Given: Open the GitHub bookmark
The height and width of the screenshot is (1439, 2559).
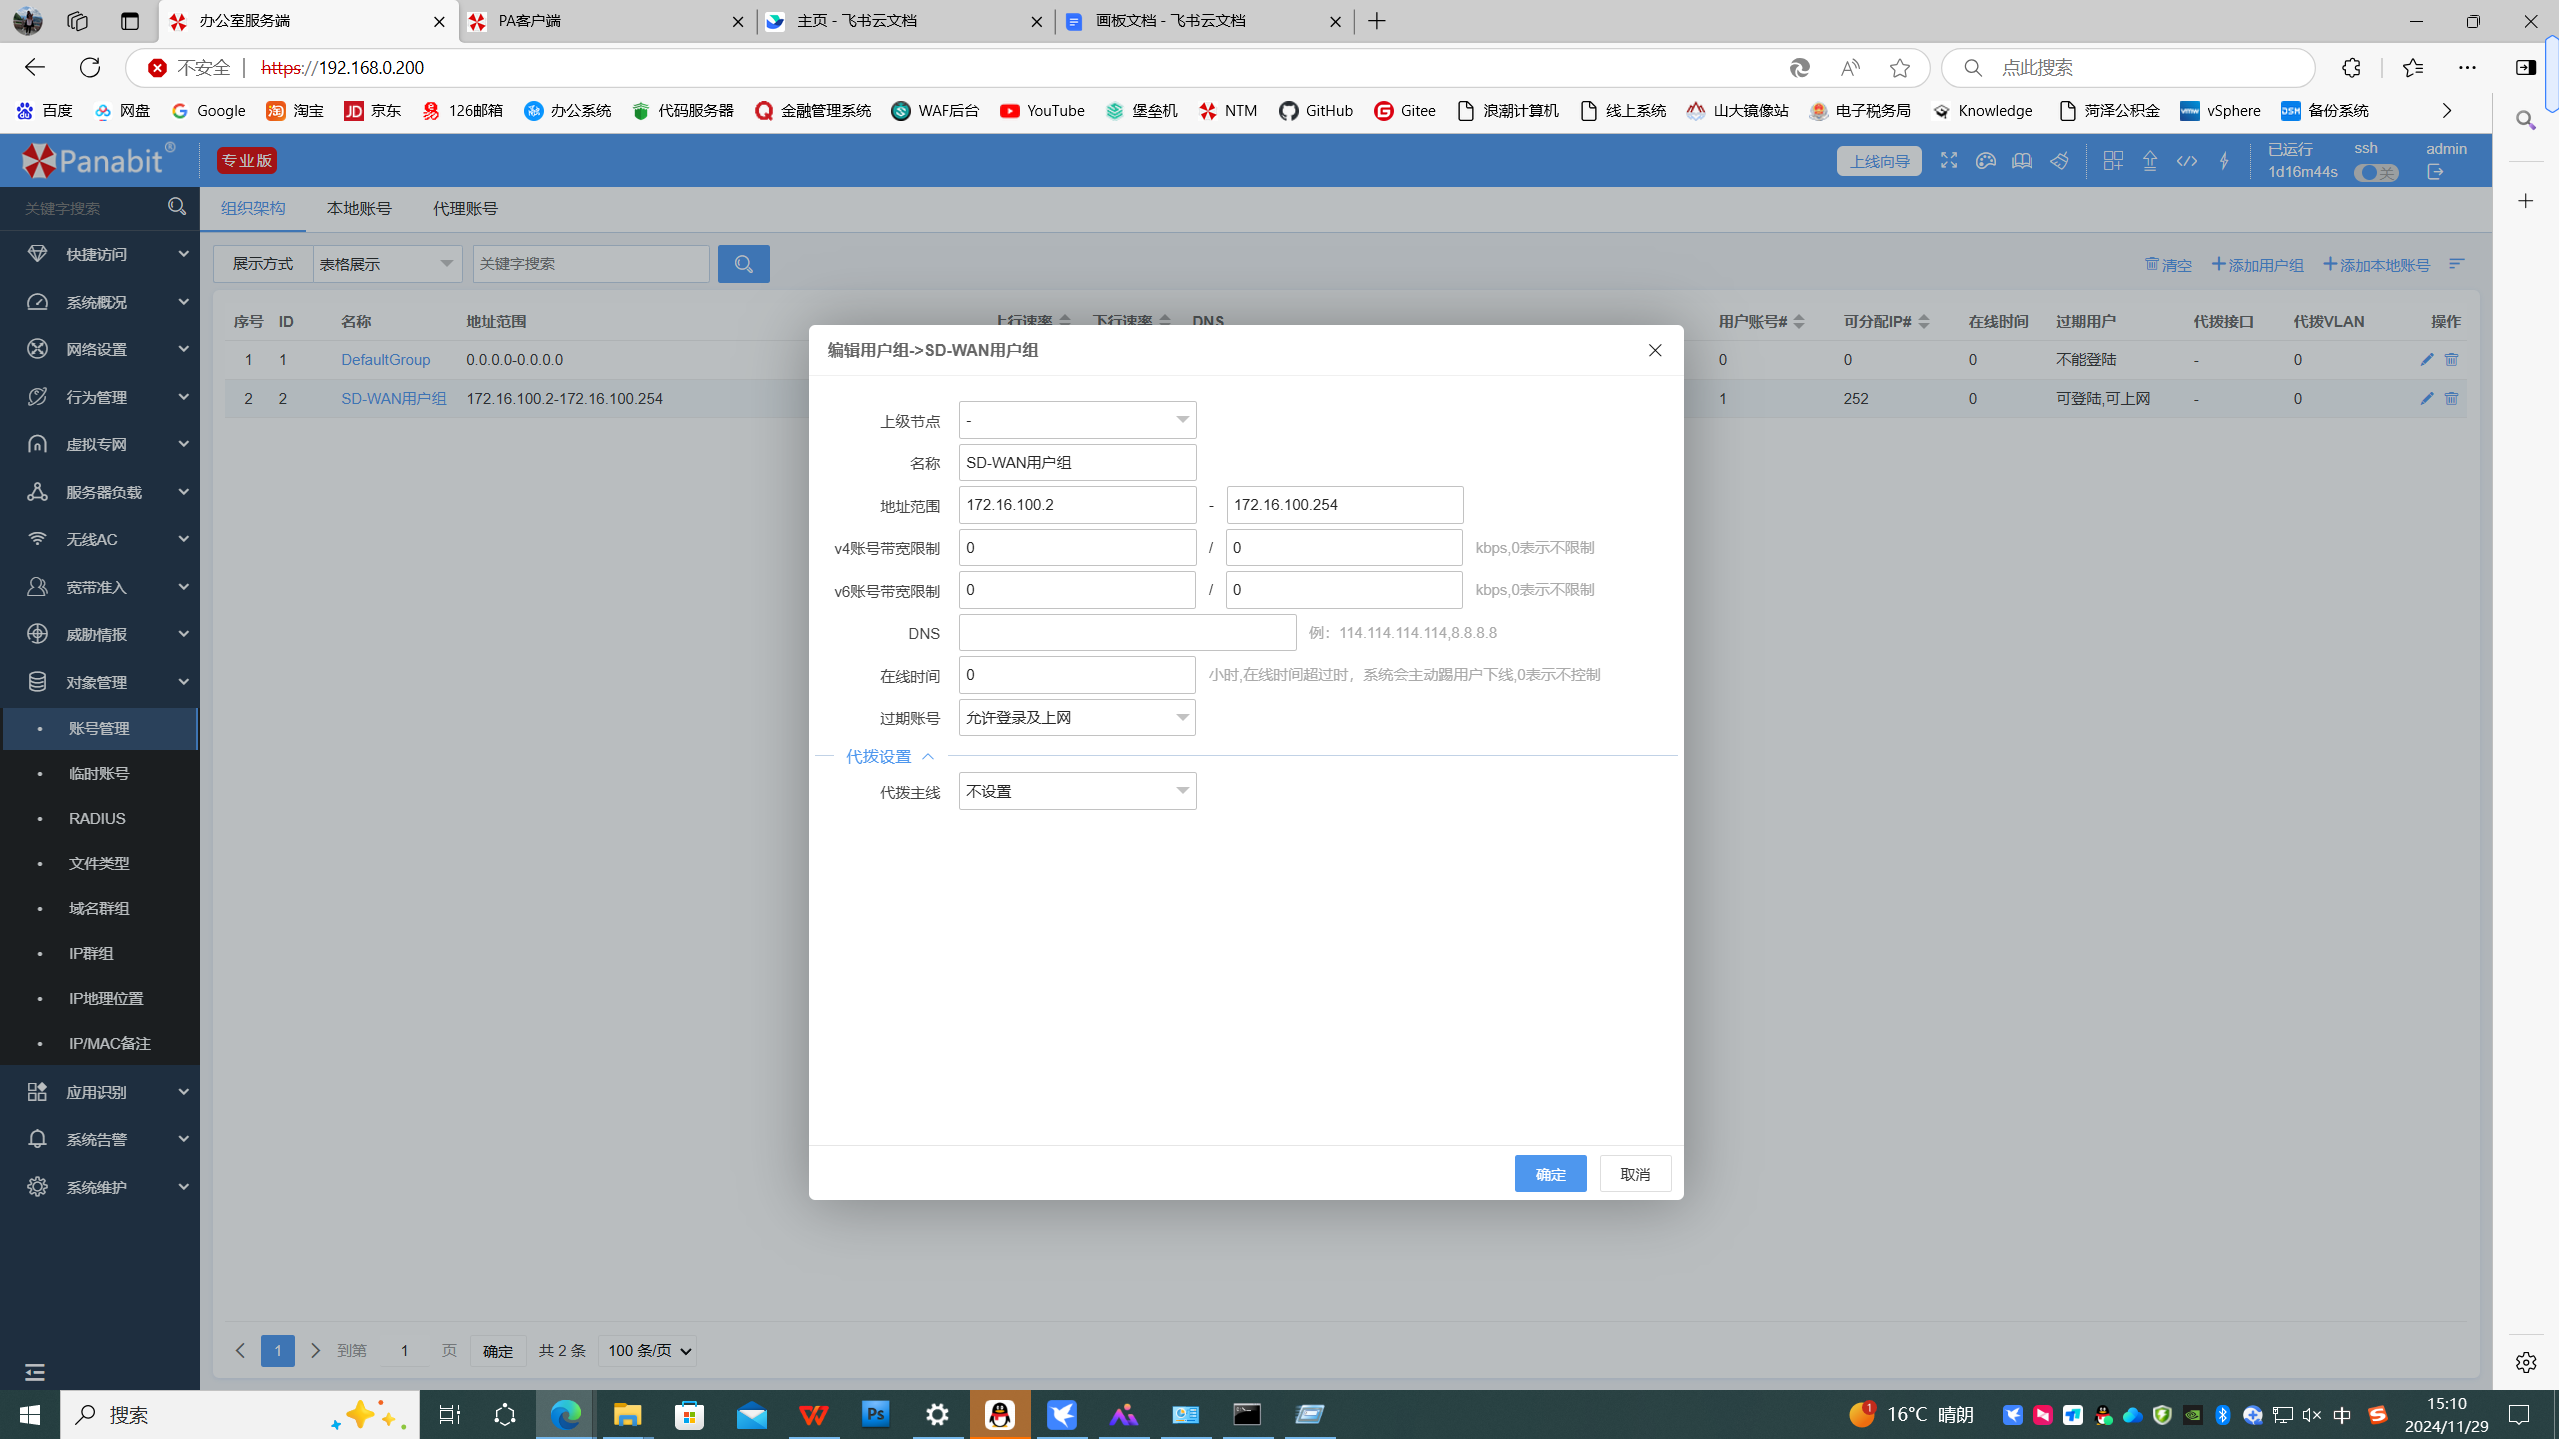Looking at the screenshot, I should click(1315, 110).
